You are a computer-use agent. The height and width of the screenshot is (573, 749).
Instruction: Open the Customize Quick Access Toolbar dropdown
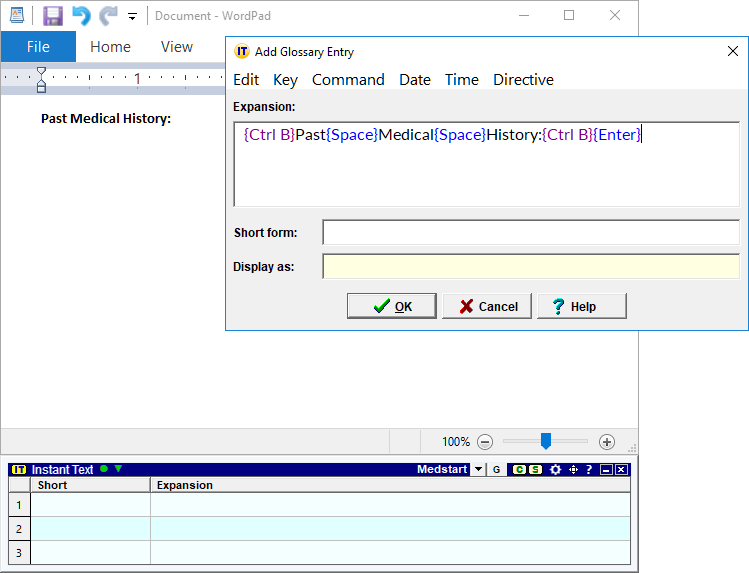[x=132, y=17]
